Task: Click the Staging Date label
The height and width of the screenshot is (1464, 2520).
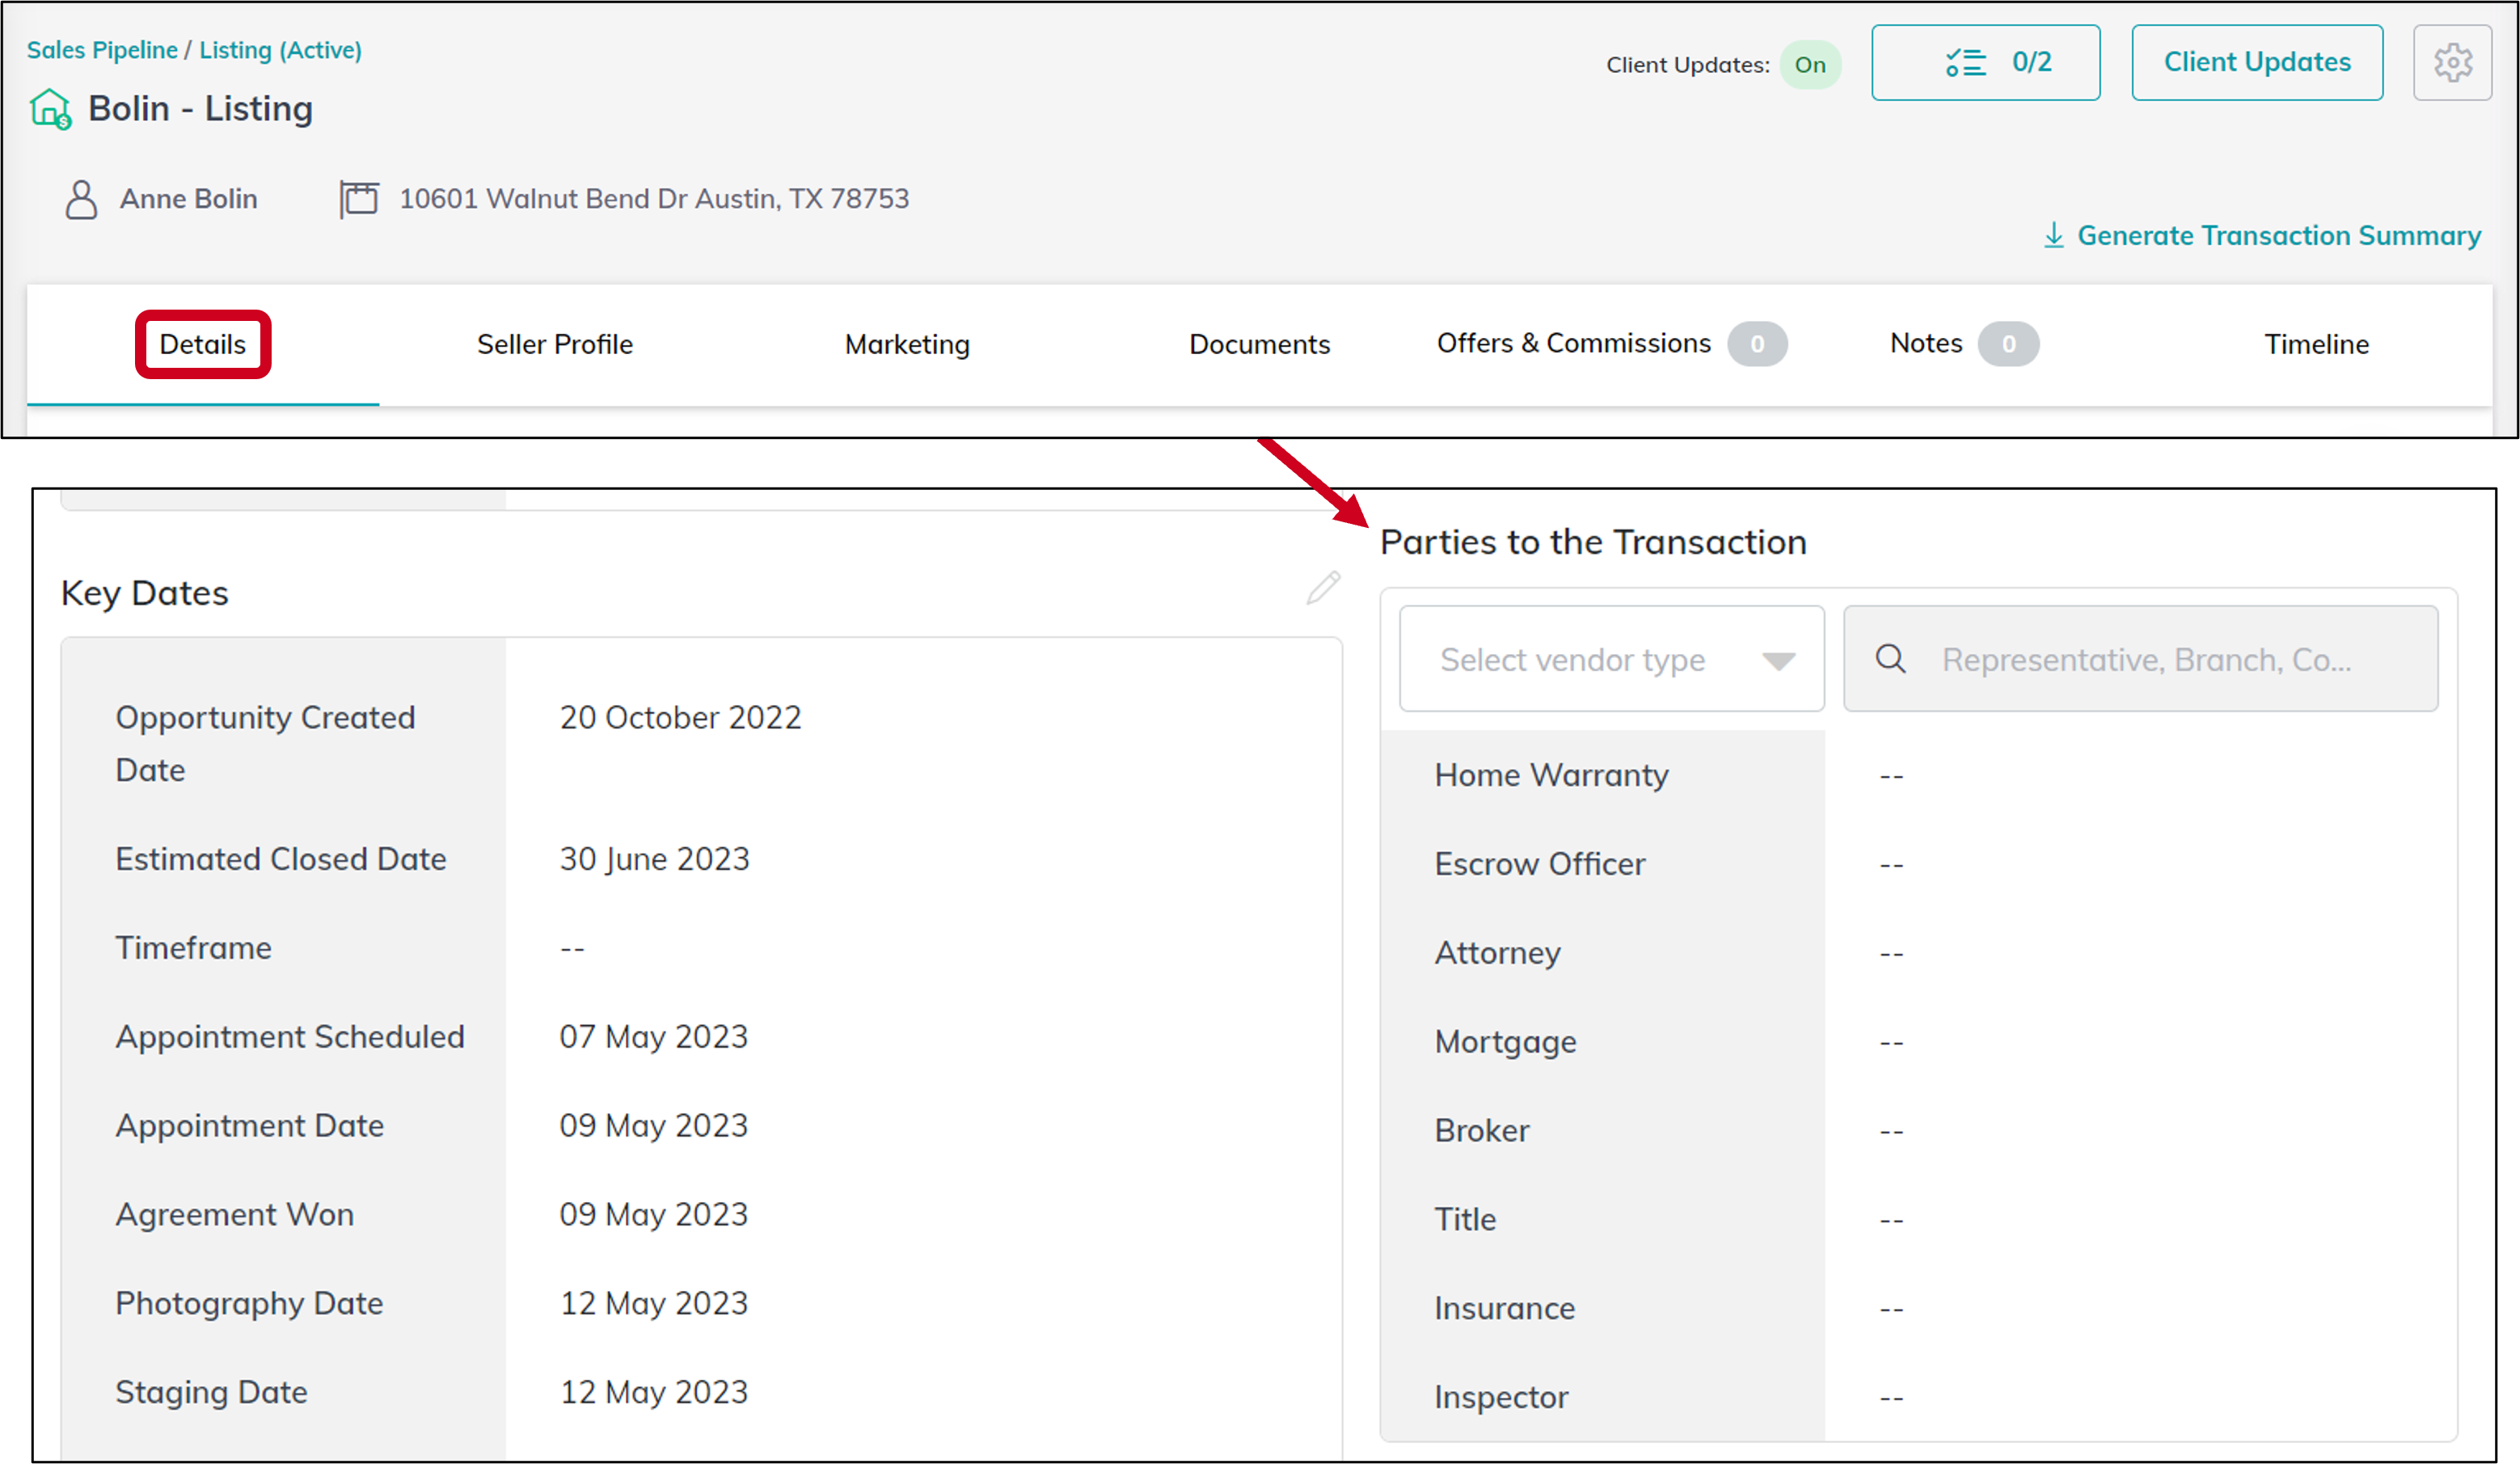Action: [211, 1392]
